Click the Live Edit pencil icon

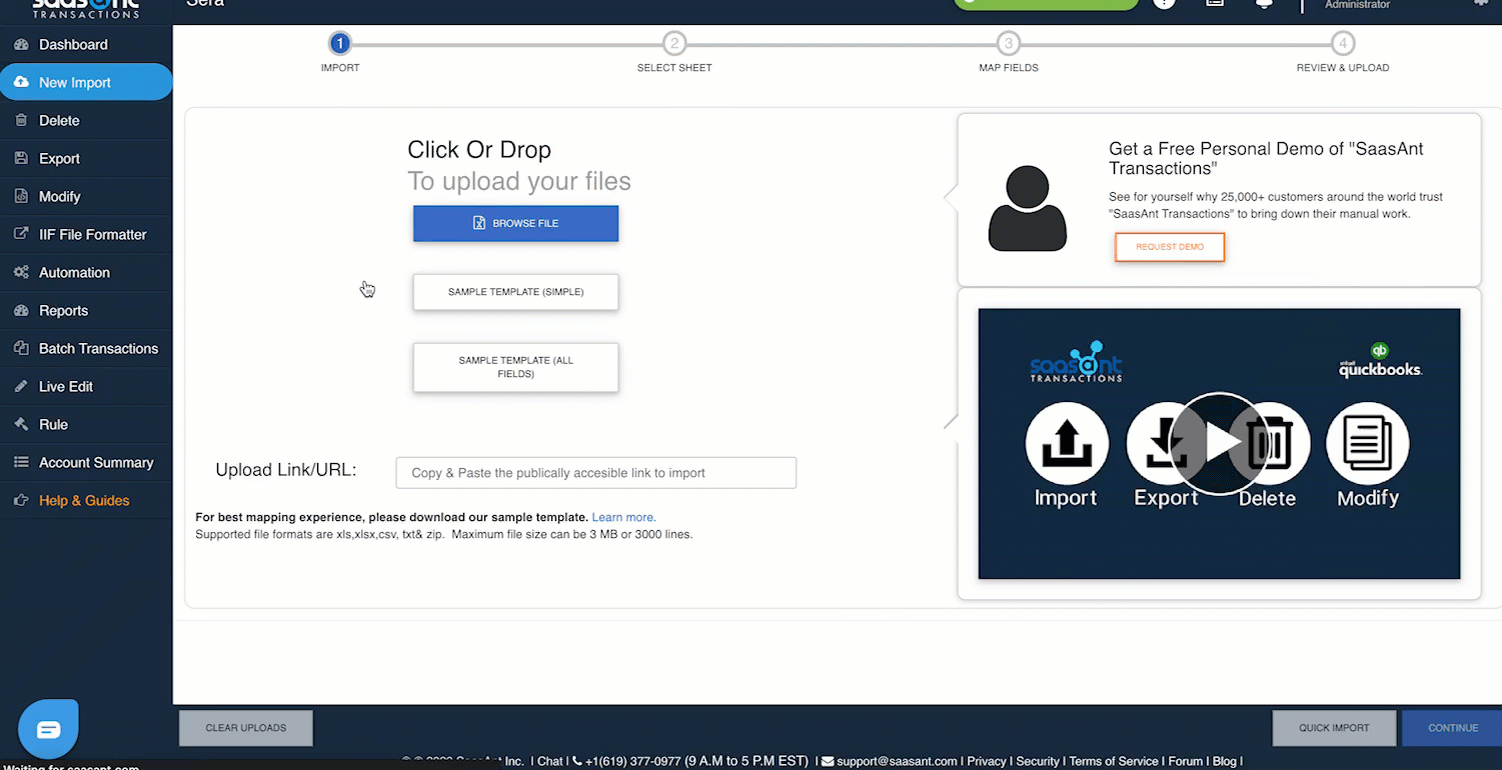[x=21, y=387]
